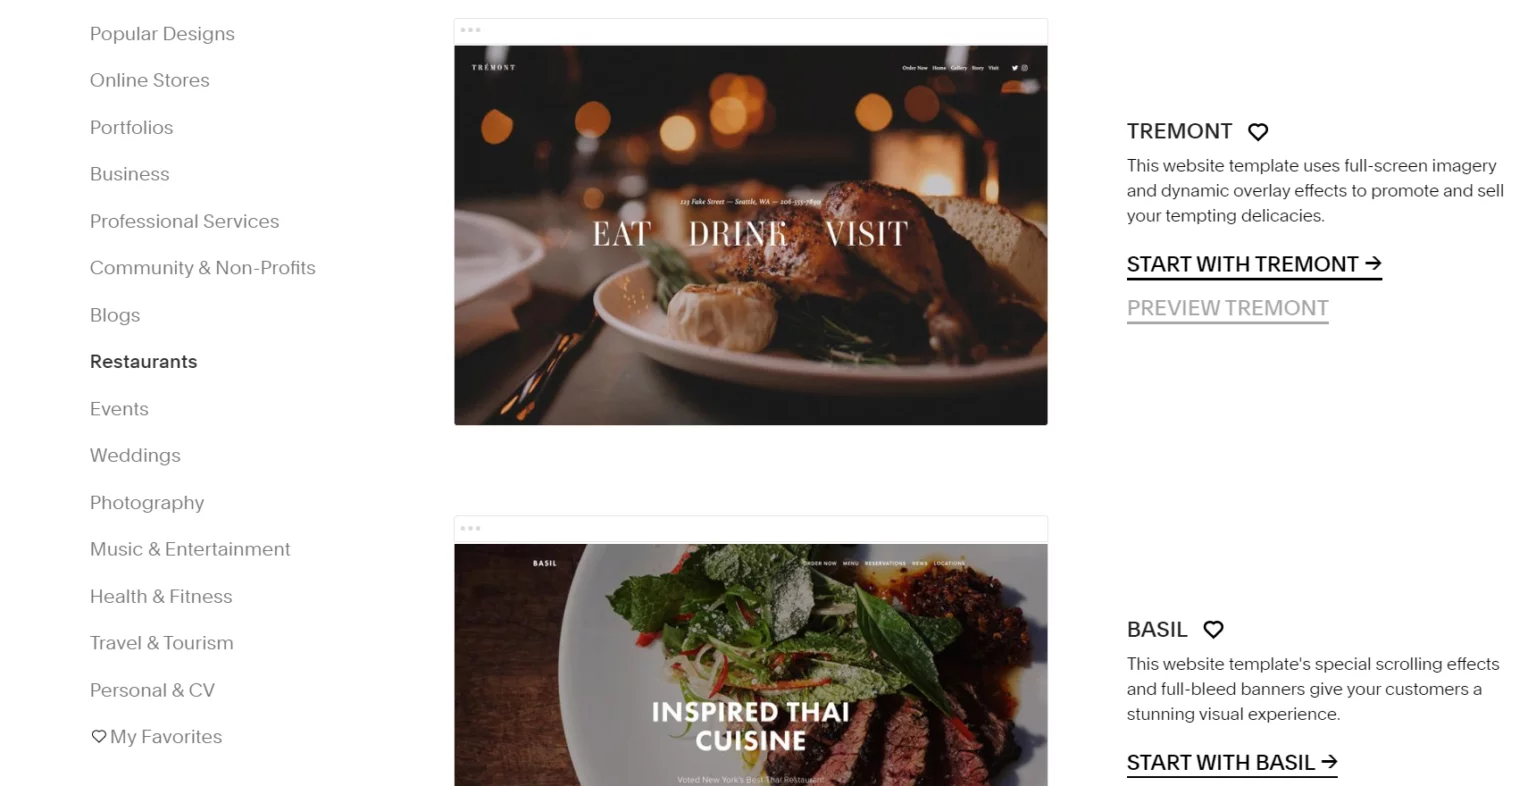Image resolution: width=1536 pixels, height=786 pixels.
Task: Click heart icon beside My Favorites
Action: pos(98,737)
